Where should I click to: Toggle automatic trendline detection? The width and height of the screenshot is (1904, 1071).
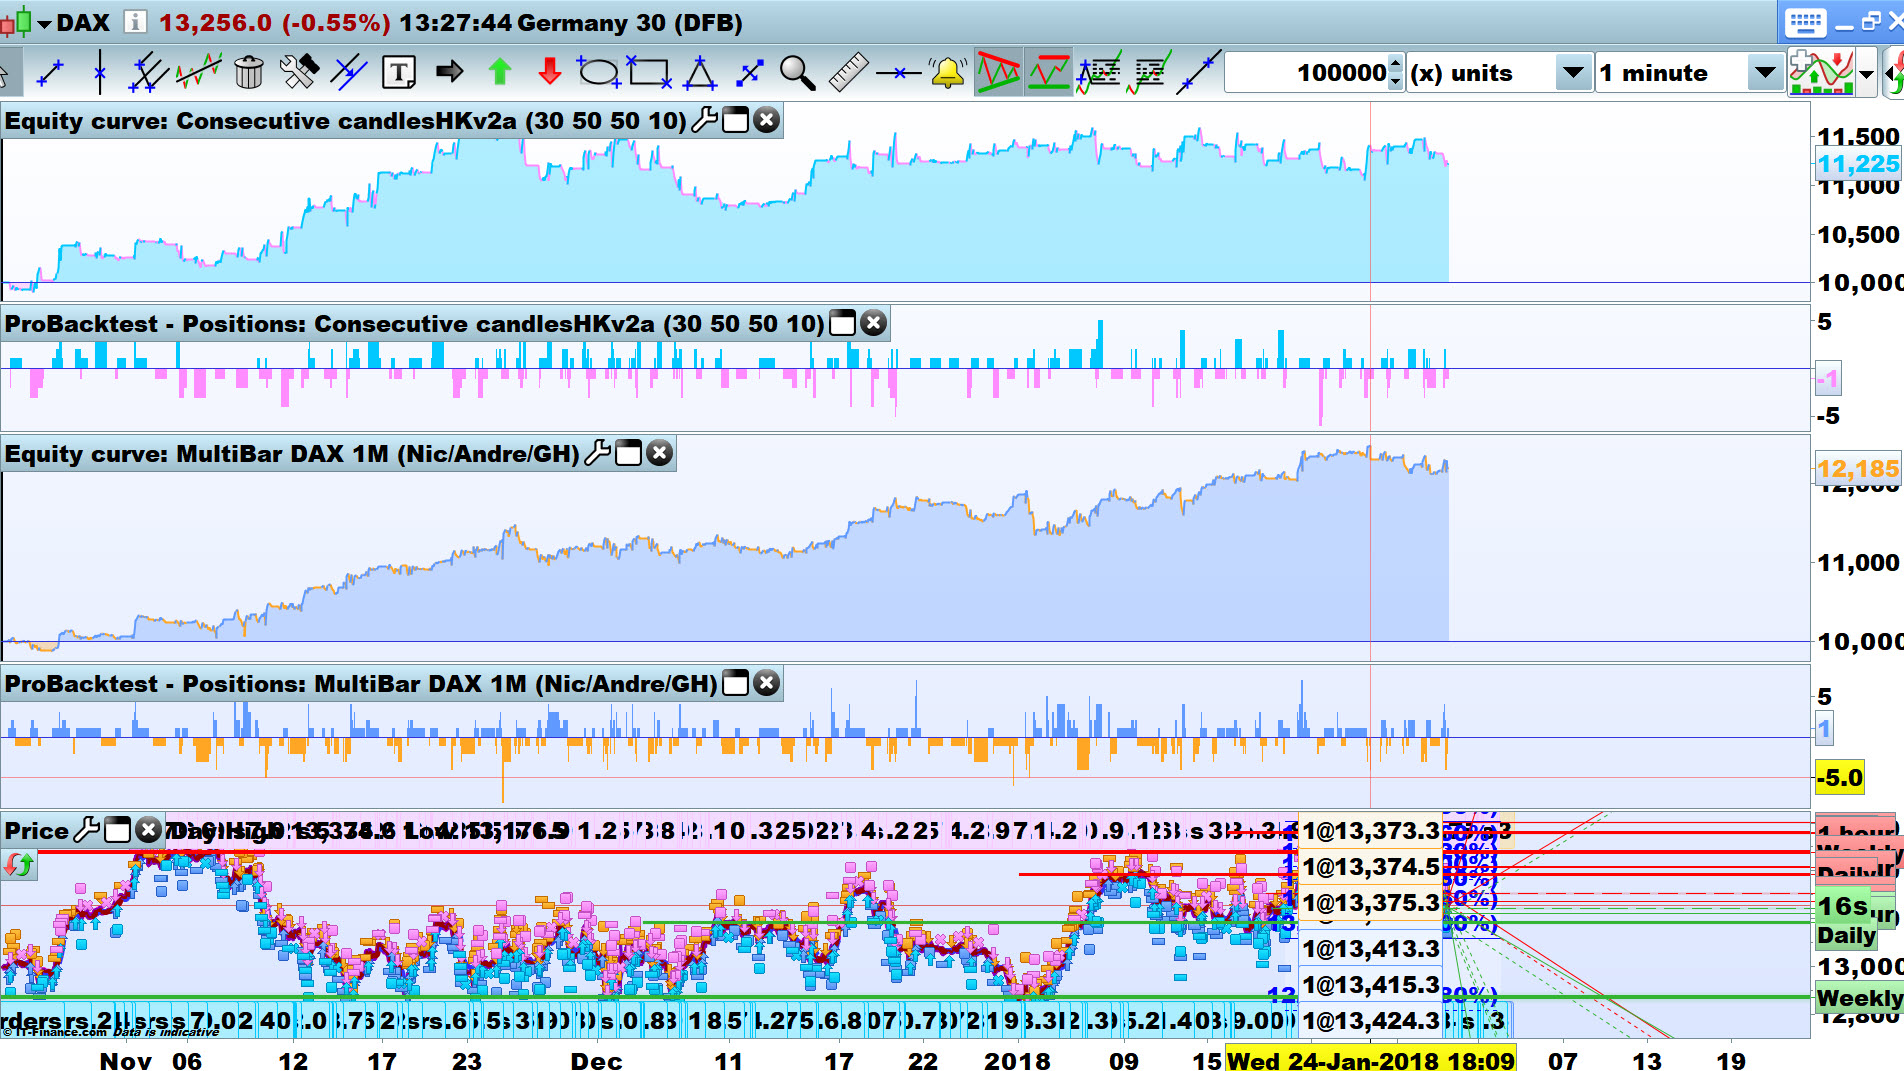(x=998, y=73)
